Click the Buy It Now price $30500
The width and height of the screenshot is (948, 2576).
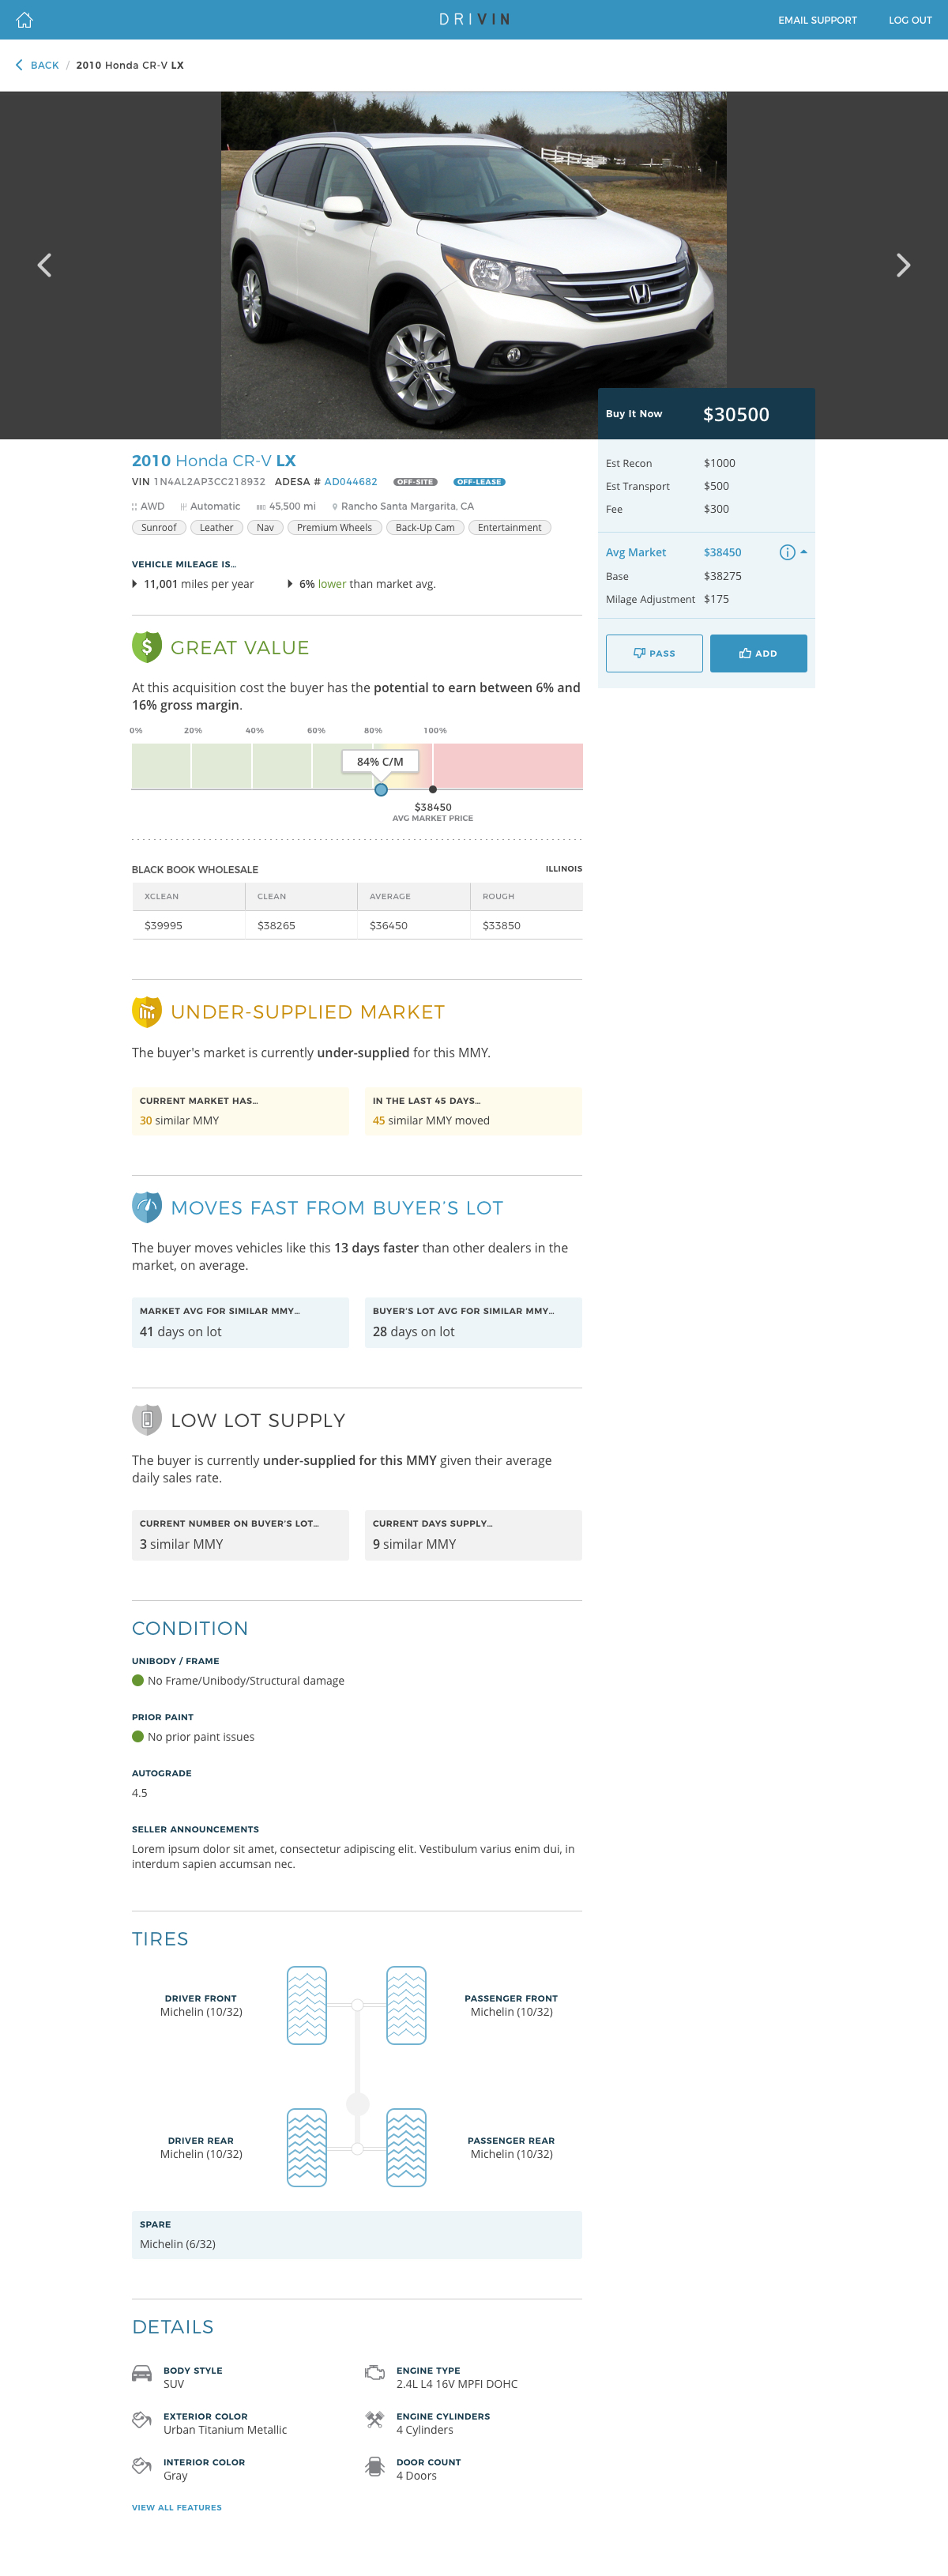coord(736,414)
